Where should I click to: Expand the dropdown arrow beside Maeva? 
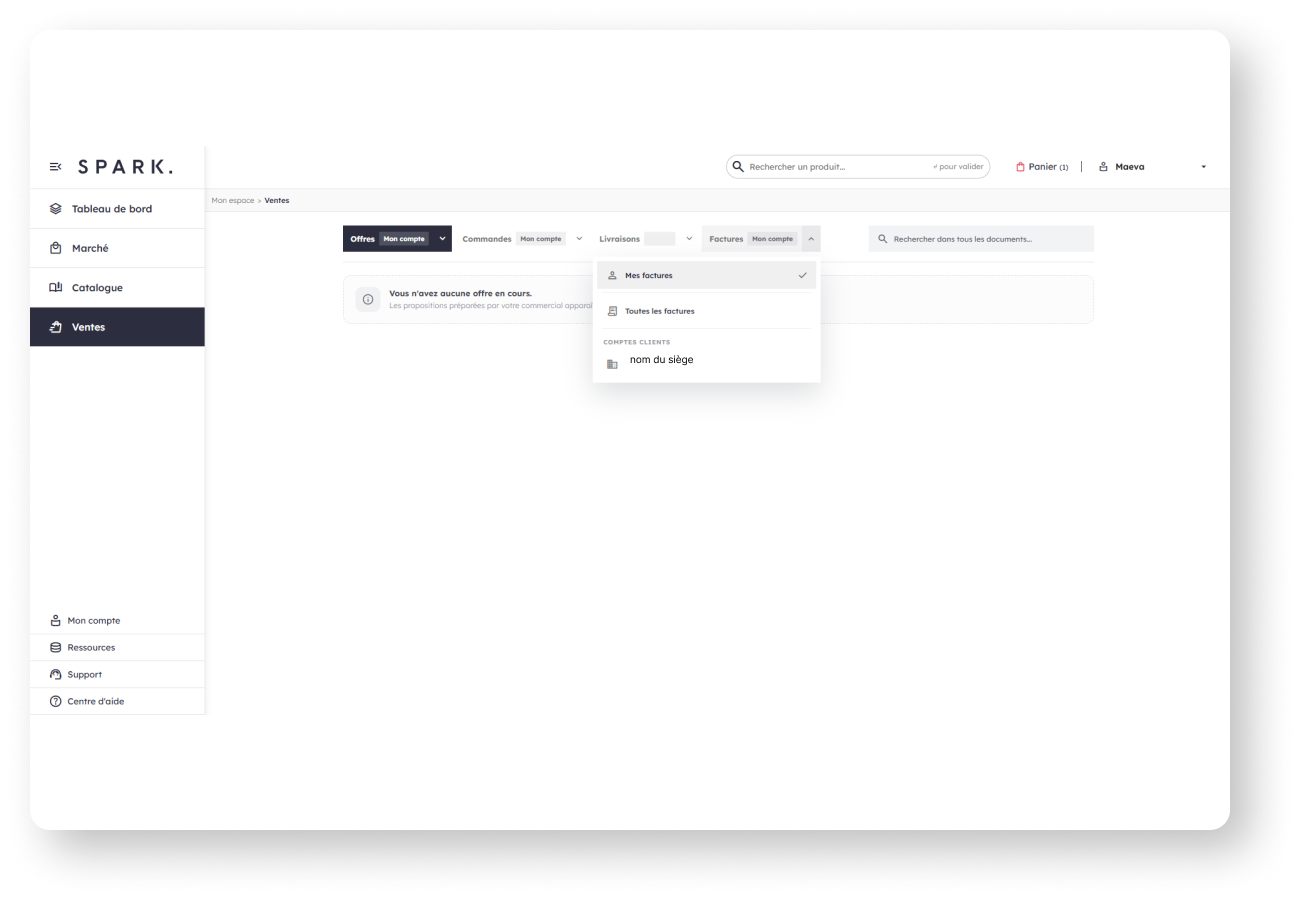1203,167
